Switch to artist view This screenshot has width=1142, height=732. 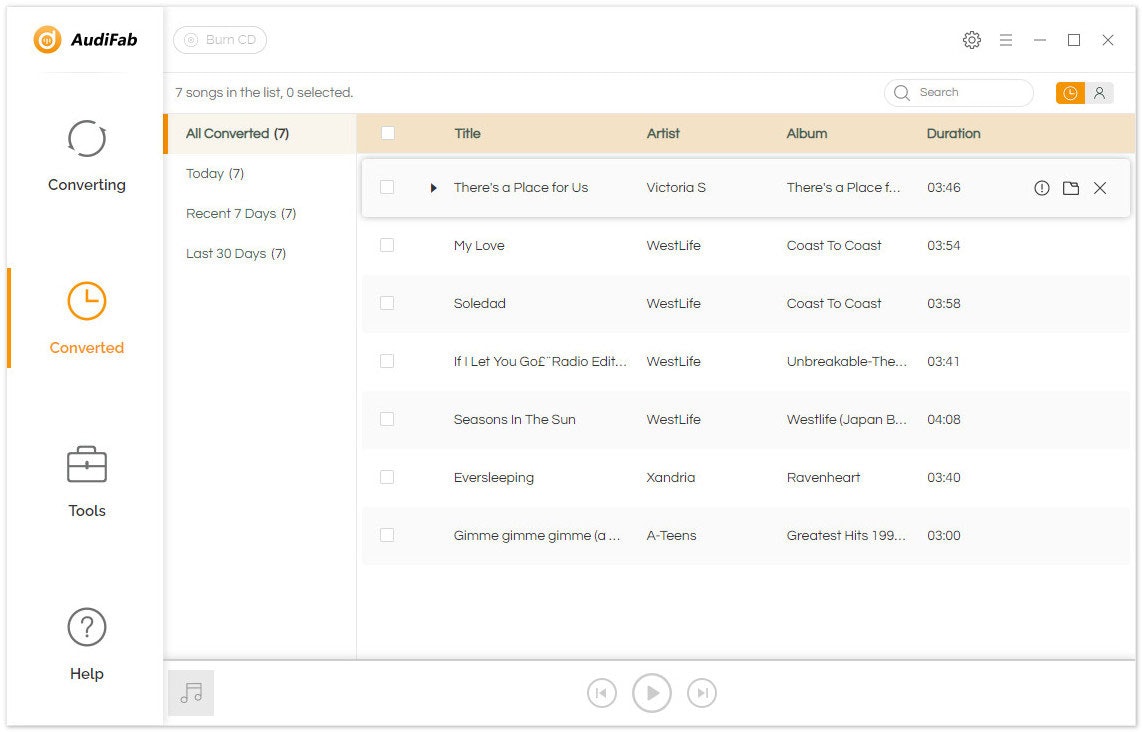coord(1099,93)
